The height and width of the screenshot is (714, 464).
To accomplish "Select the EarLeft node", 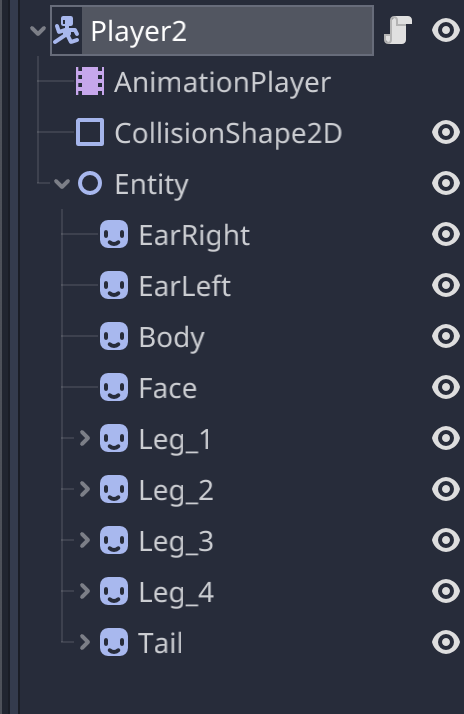I will pyautogui.click(x=184, y=286).
